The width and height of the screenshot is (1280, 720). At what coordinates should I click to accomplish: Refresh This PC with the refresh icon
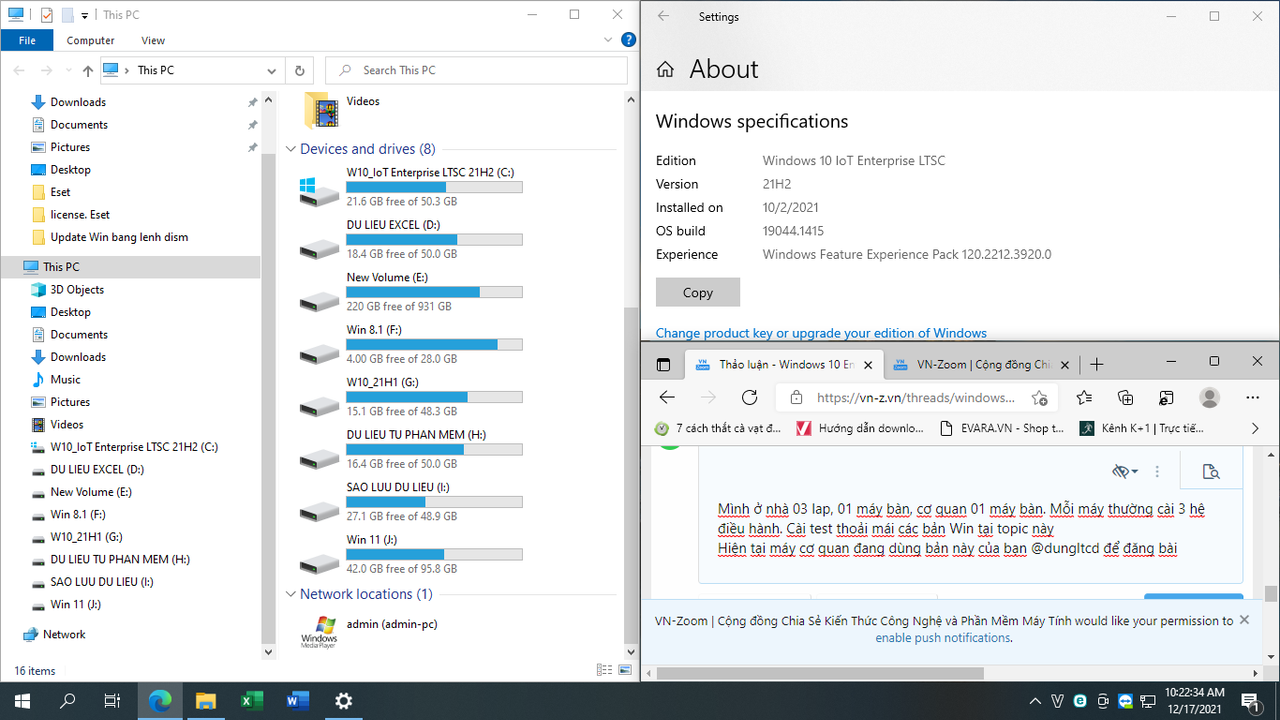coord(299,70)
